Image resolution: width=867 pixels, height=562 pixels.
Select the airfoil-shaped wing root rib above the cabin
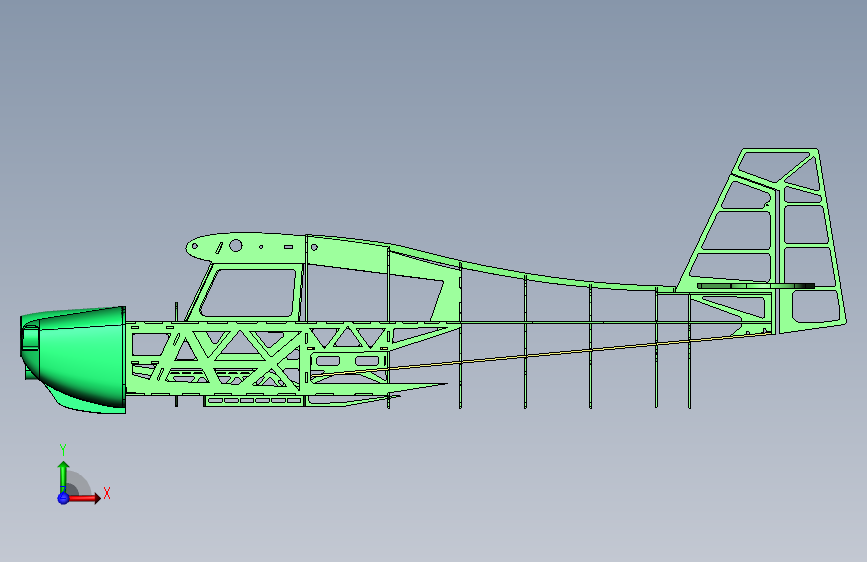(246, 248)
